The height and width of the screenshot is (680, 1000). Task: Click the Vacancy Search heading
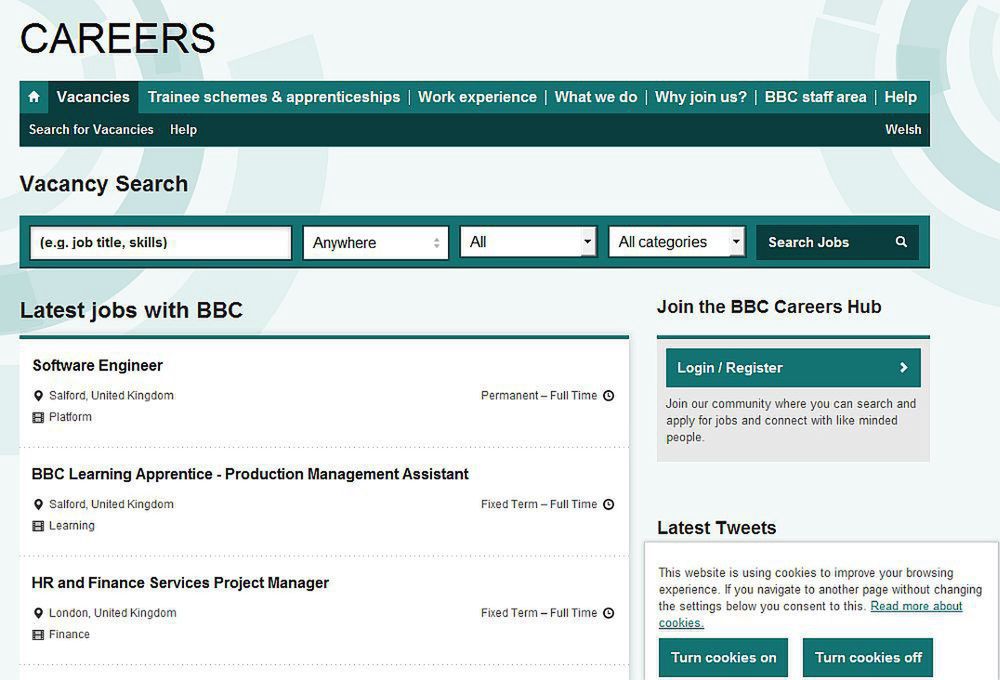tap(104, 184)
